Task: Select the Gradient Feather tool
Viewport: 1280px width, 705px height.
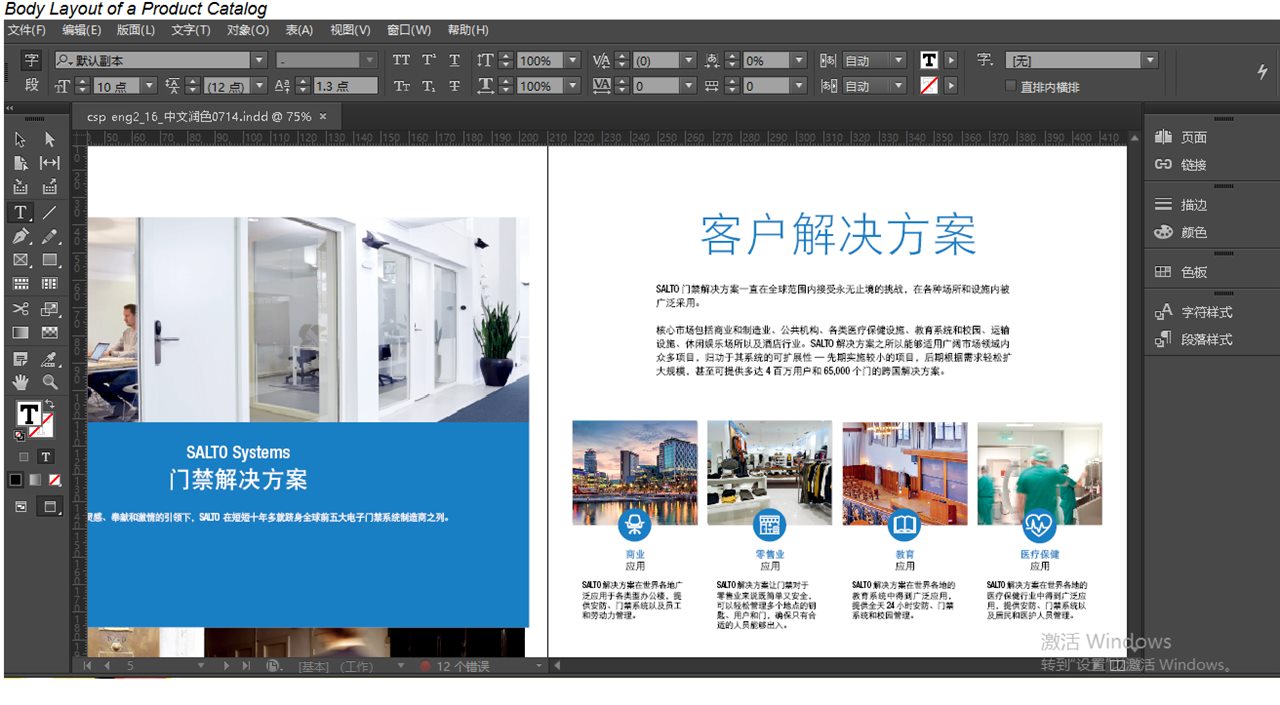Action: (x=49, y=333)
